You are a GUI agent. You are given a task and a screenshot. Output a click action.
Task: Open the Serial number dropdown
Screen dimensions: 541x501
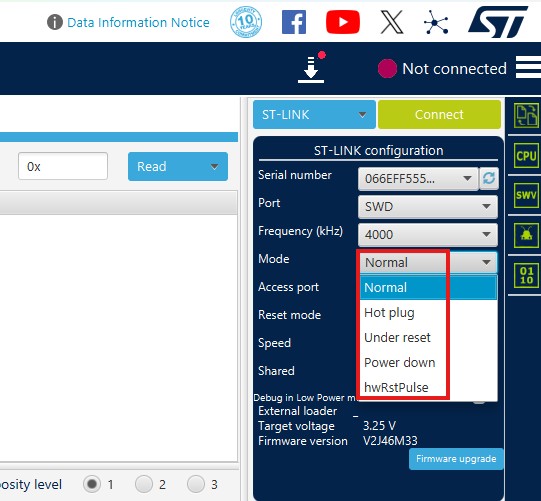(x=418, y=179)
